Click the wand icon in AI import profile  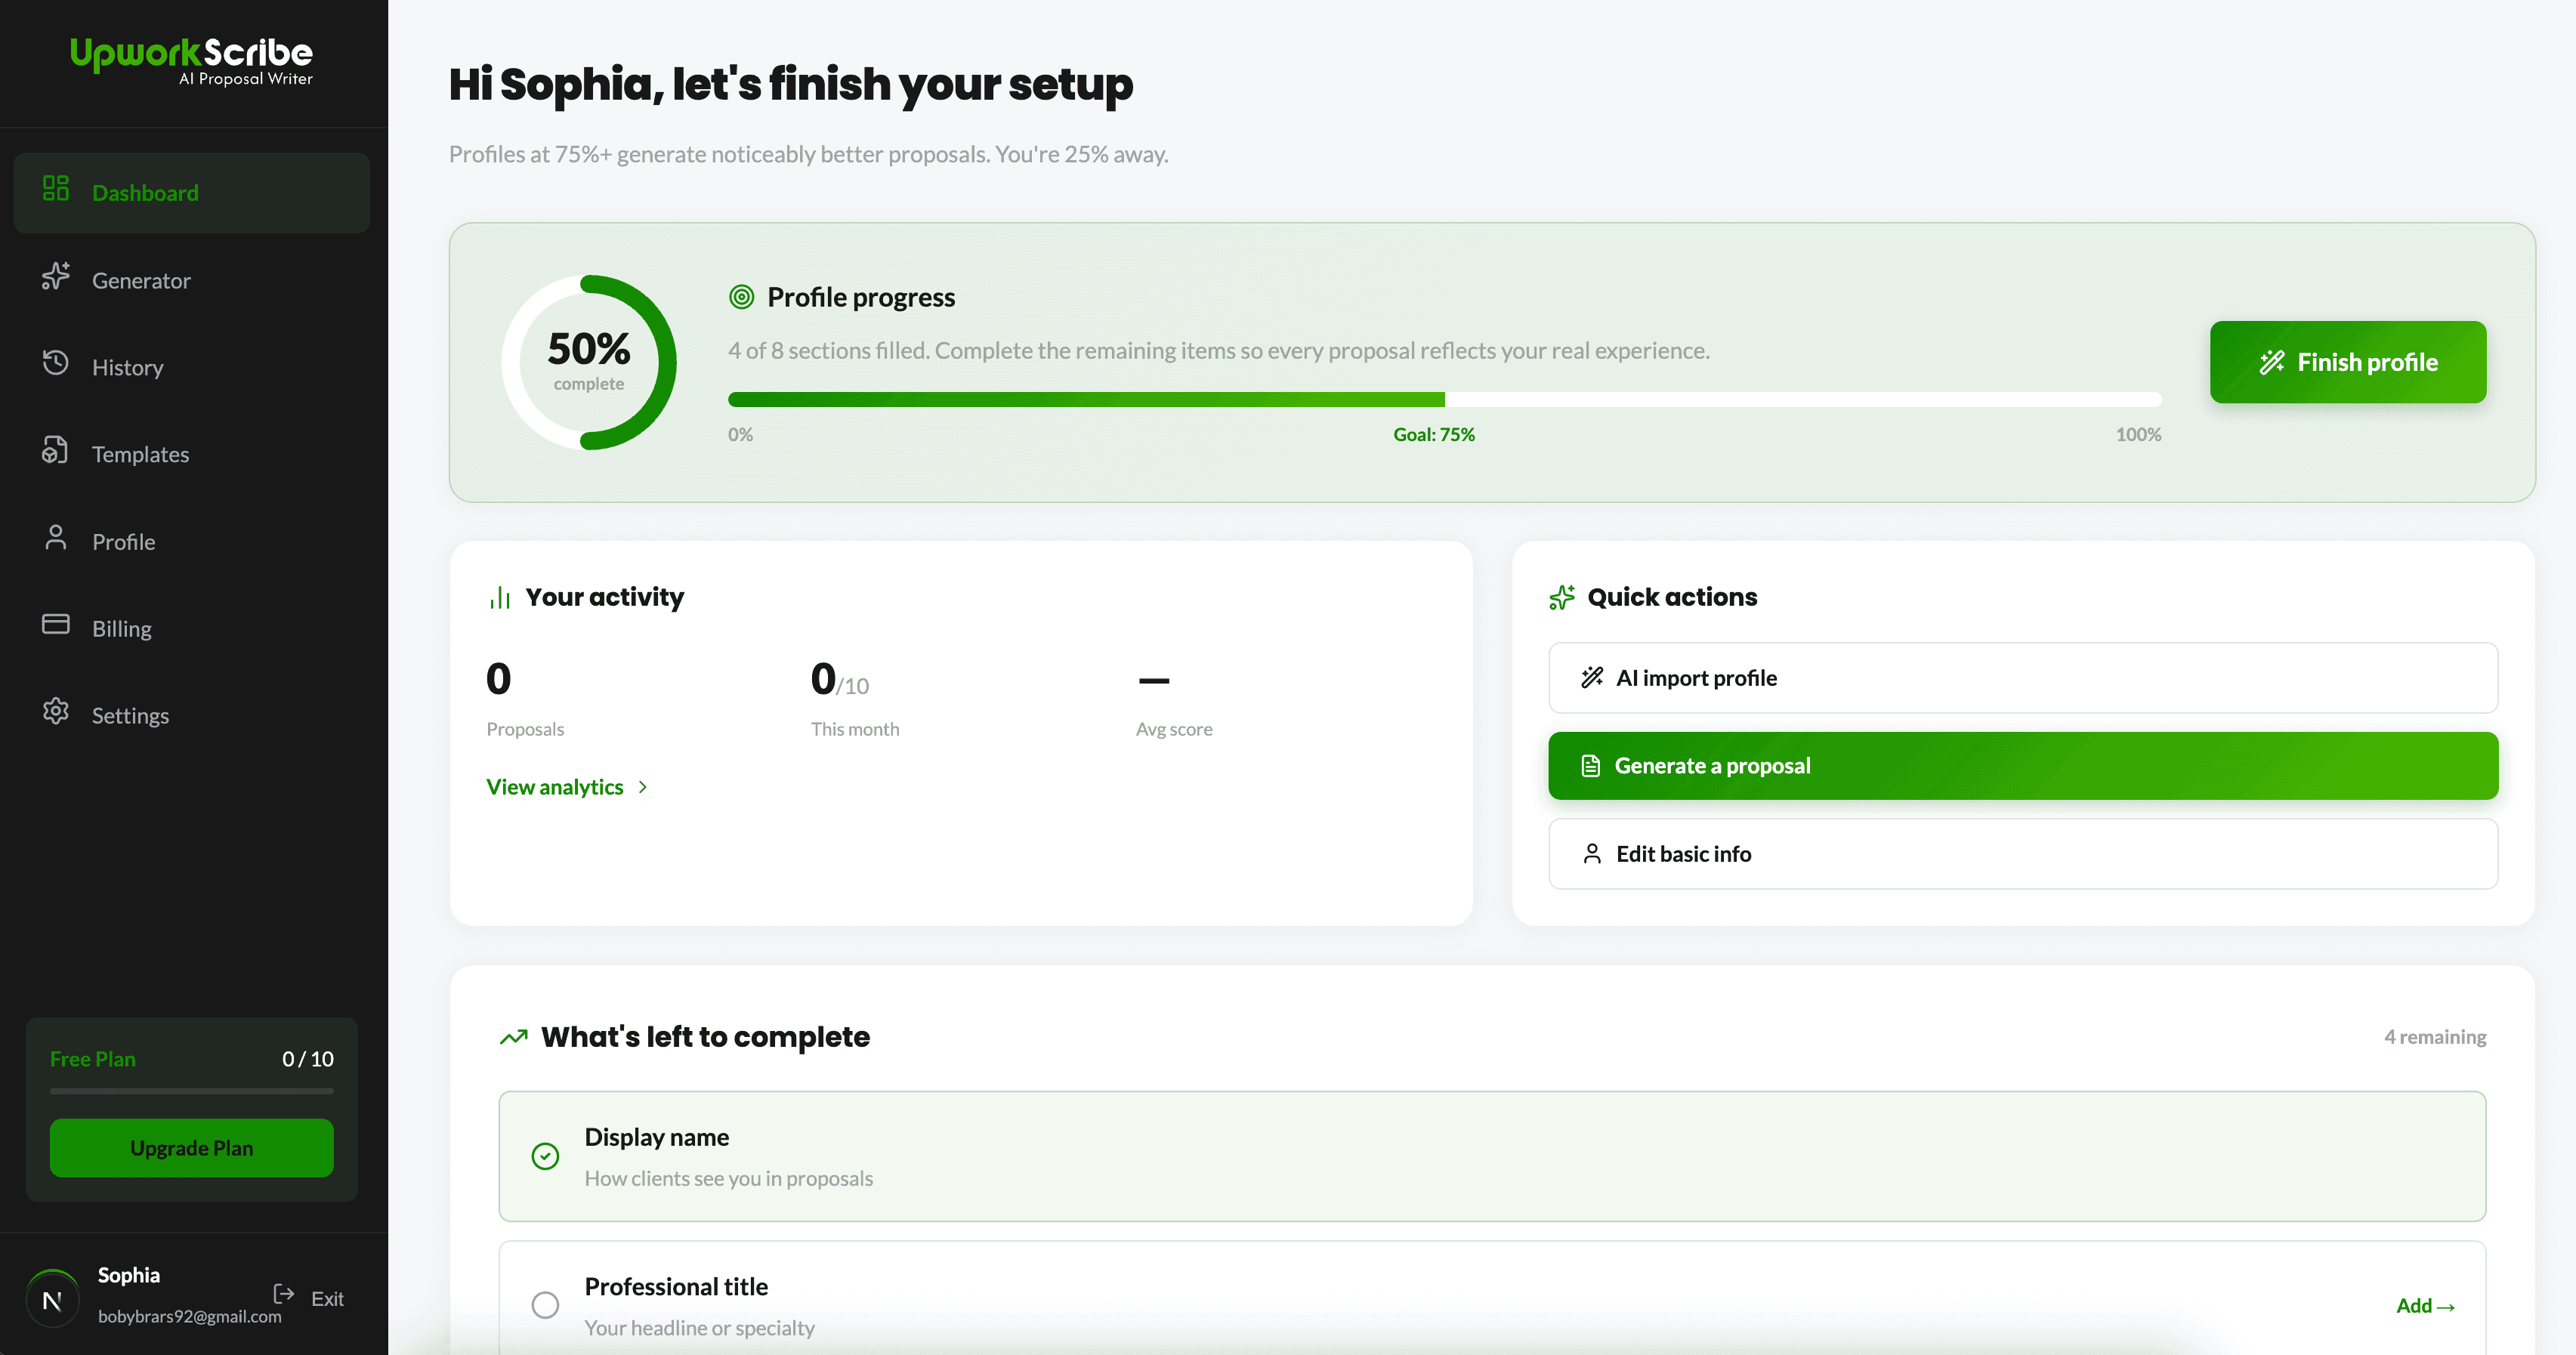[1592, 677]
